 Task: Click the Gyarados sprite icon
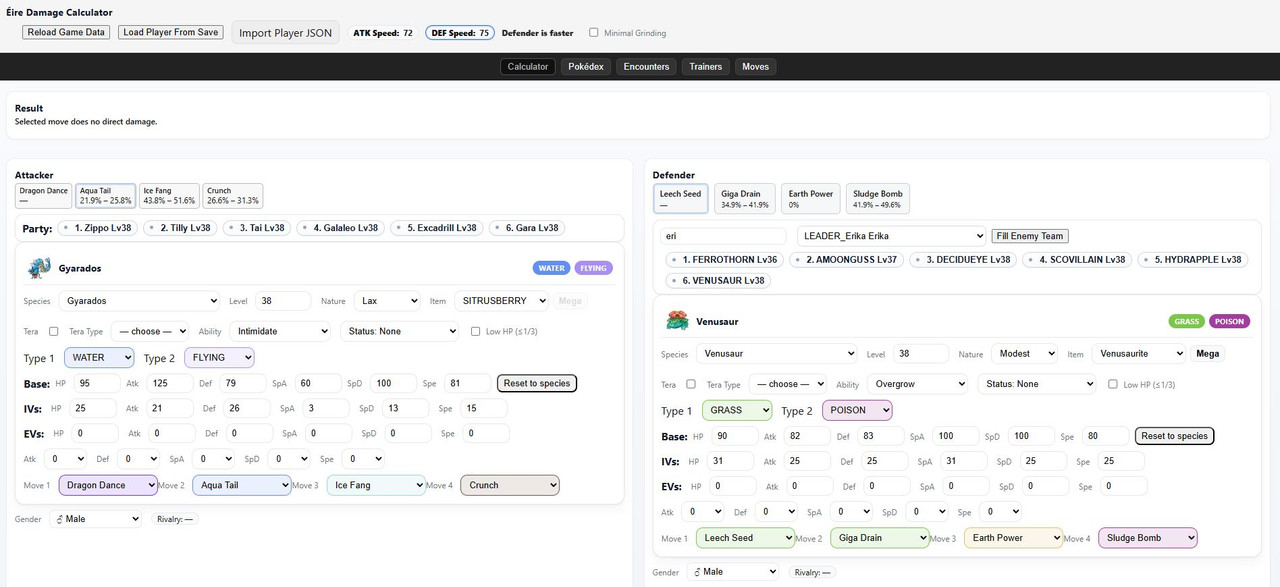coord(40,268)
